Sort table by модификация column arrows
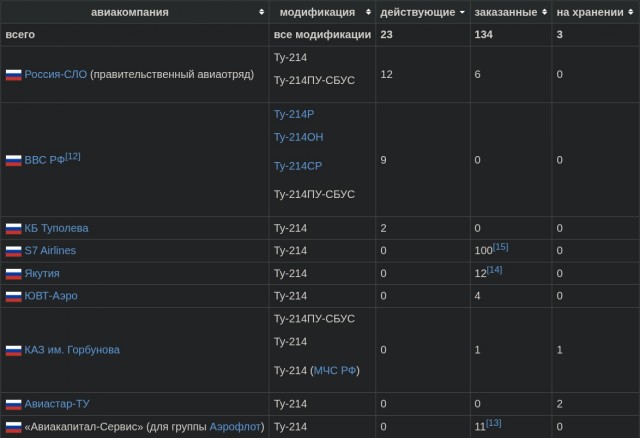This screenshot has height=438, width=640. (368, 12)
